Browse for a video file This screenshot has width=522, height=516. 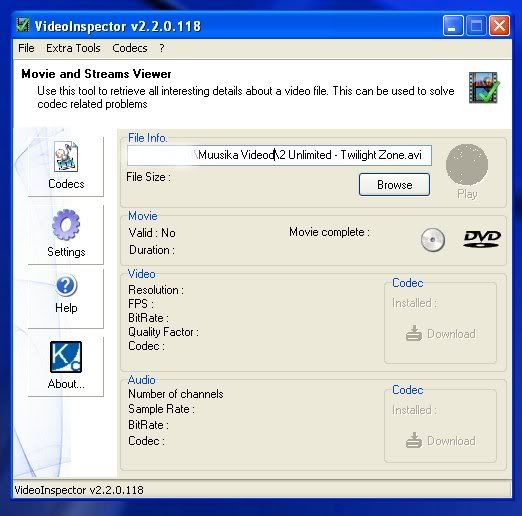394,184
